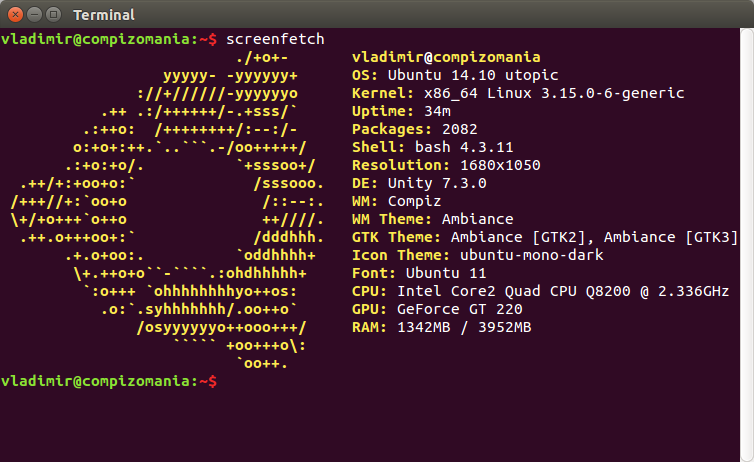Screen dimensions: 754x462
Task: Click the 'Uptime: 34m' line
Action: pos(401,111)
